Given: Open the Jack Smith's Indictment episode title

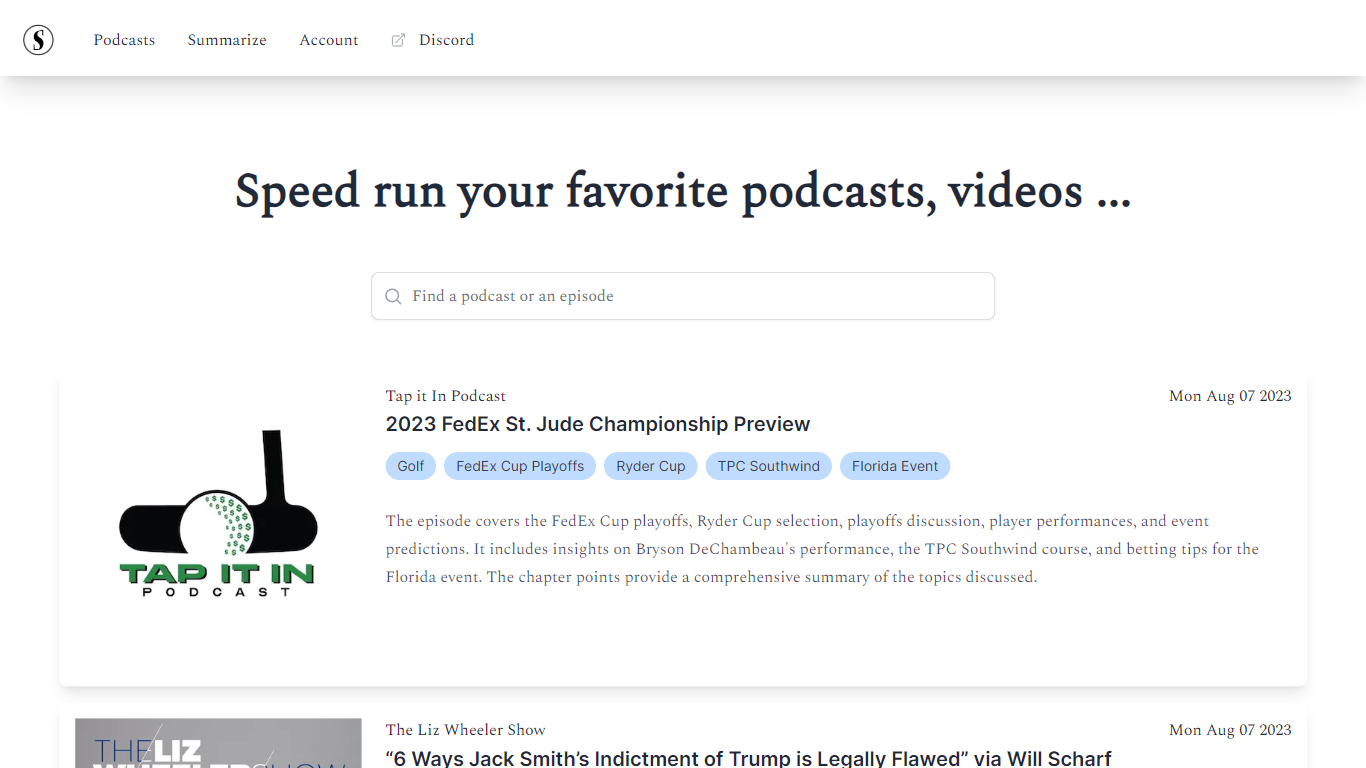Looking at the screenshot, I should point(748,758).
